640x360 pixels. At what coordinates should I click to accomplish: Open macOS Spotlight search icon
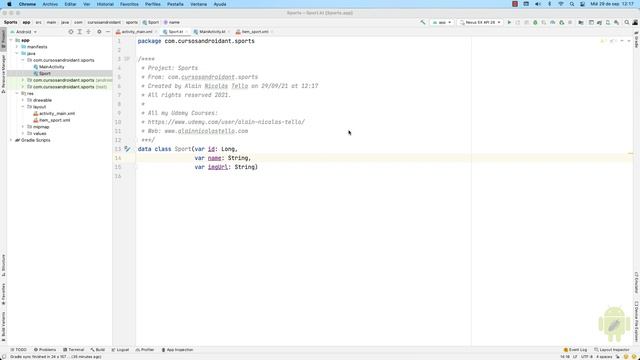click(572, 4)
